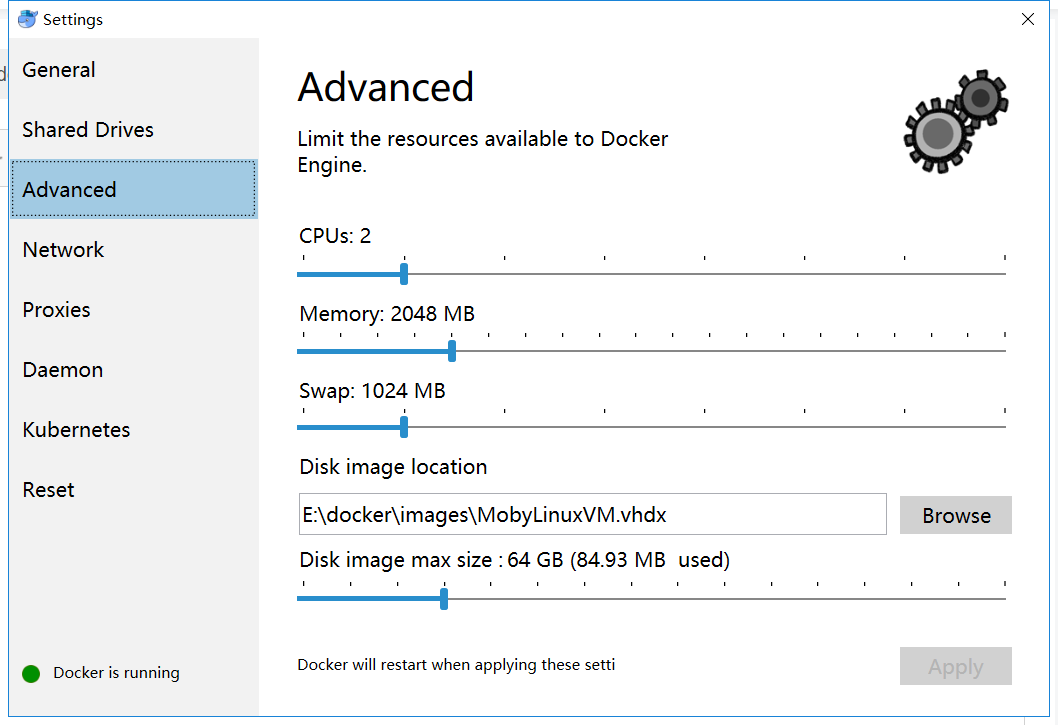Click inside the disk image location field
Viewport: 1058px width, 725px height.
pos(592,514)
